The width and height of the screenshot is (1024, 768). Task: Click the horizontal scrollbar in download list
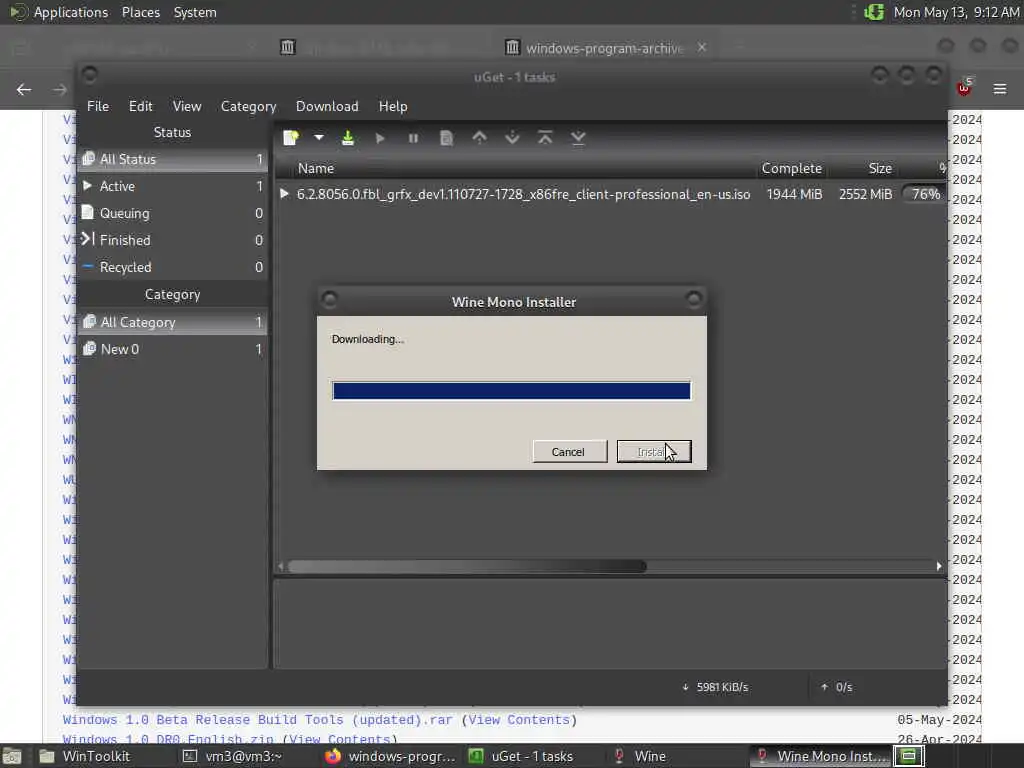point(467,566)
